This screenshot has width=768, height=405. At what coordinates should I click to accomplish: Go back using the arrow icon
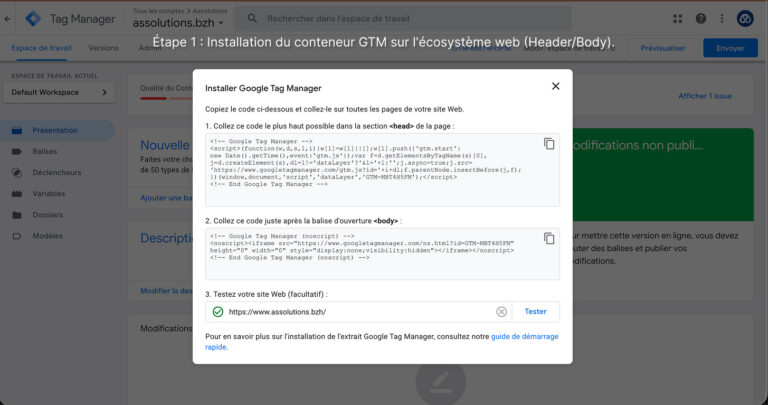click(7, 19)
